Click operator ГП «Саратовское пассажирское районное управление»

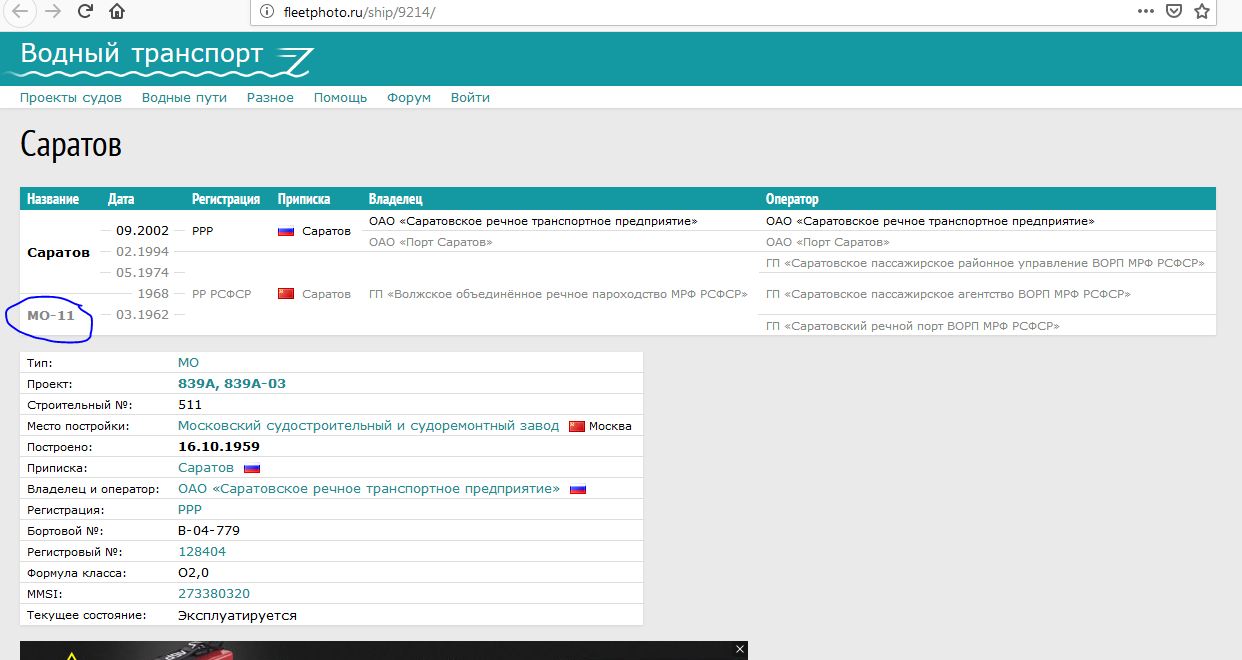point(985,263)
